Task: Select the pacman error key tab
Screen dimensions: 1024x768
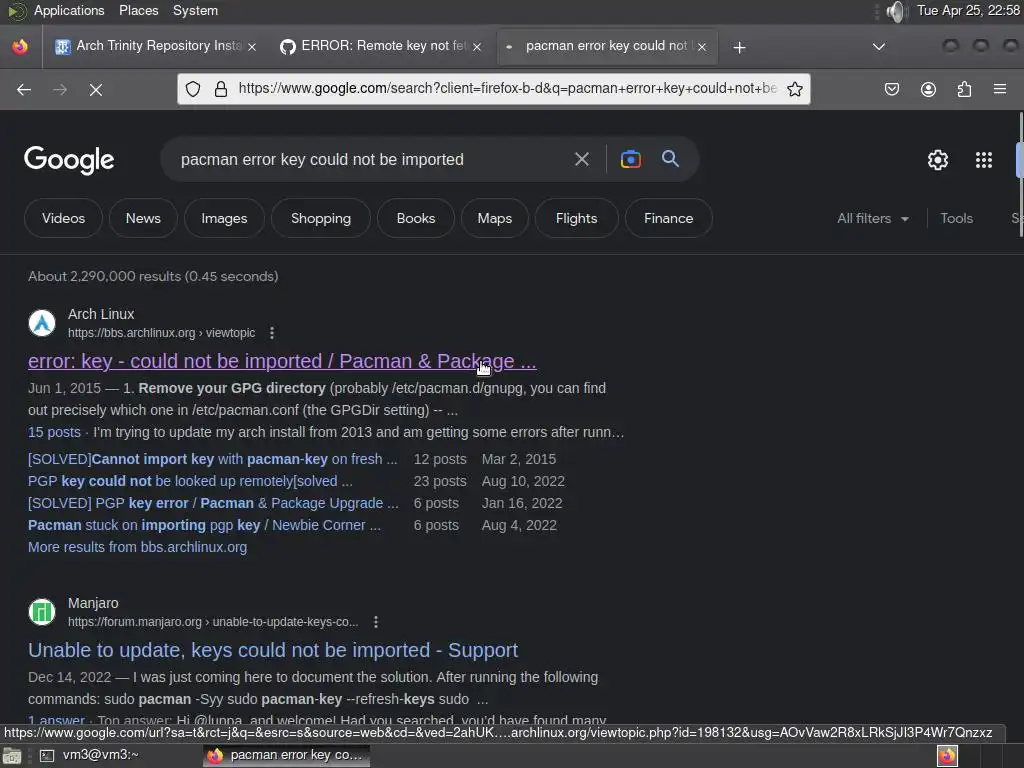Action: tap(607, 46)
